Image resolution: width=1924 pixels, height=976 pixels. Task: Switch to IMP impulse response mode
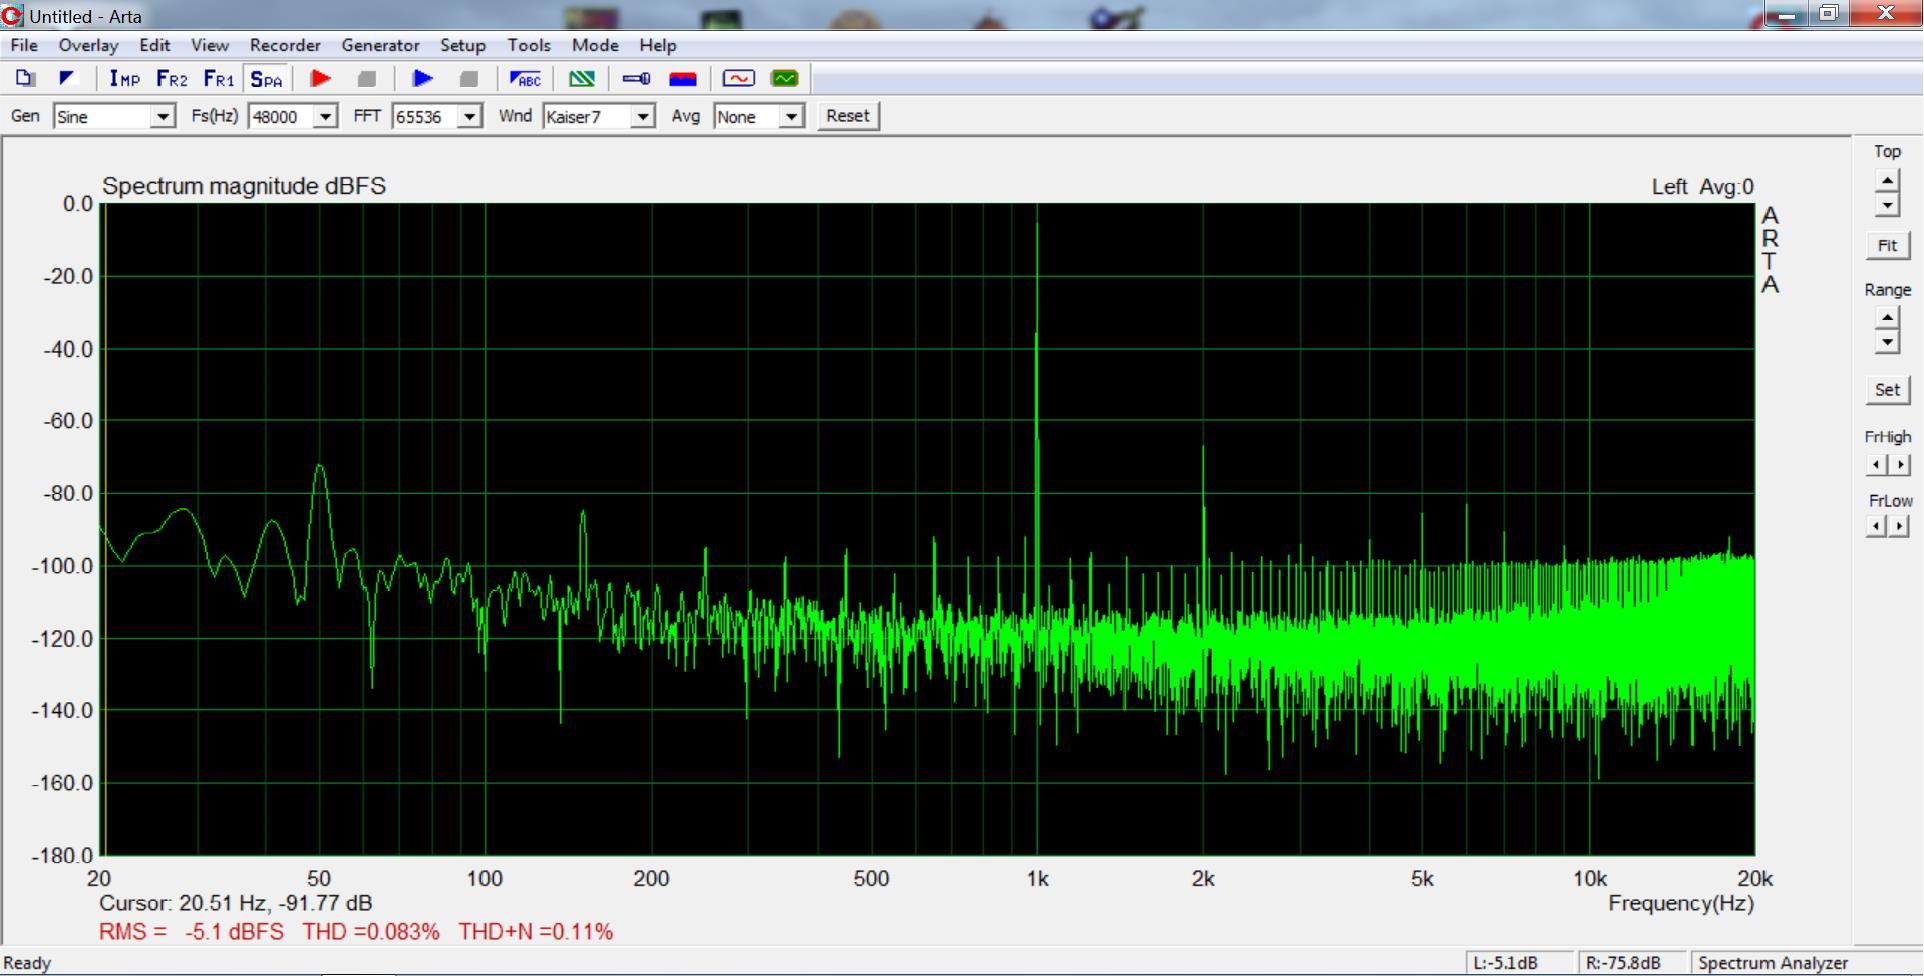pyautogui.click(x=124, y=78)
